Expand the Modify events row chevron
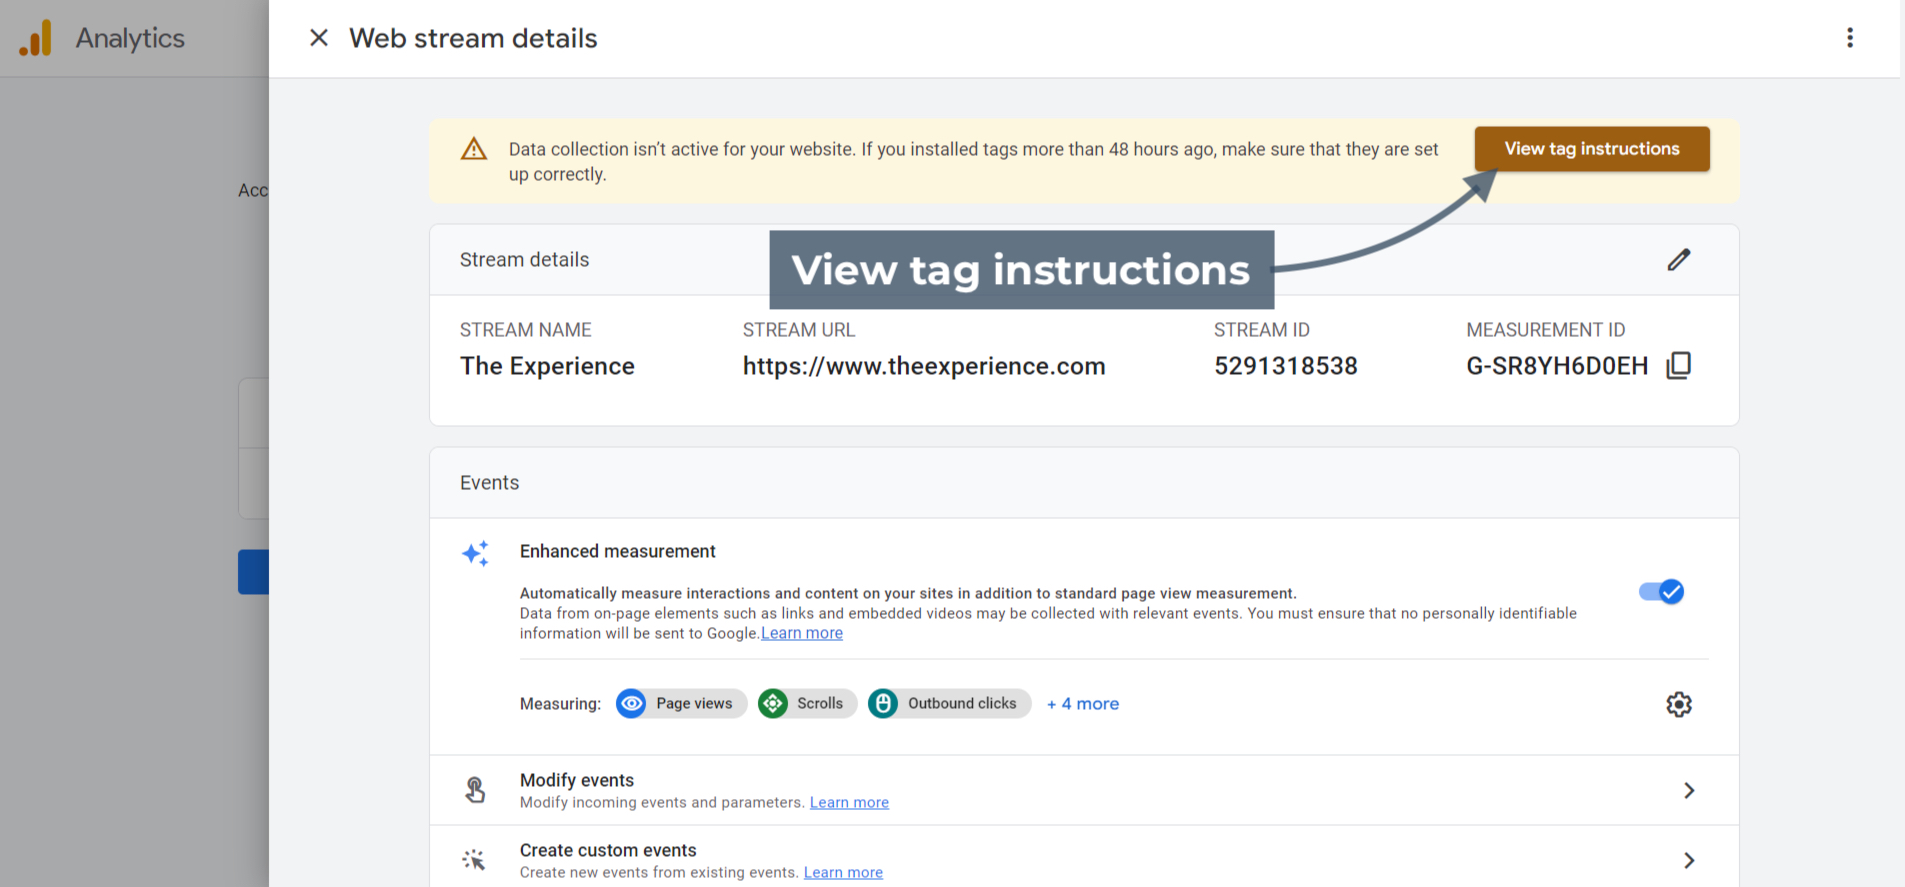This screenshot has height=887, width=1905. point(1688,790)
